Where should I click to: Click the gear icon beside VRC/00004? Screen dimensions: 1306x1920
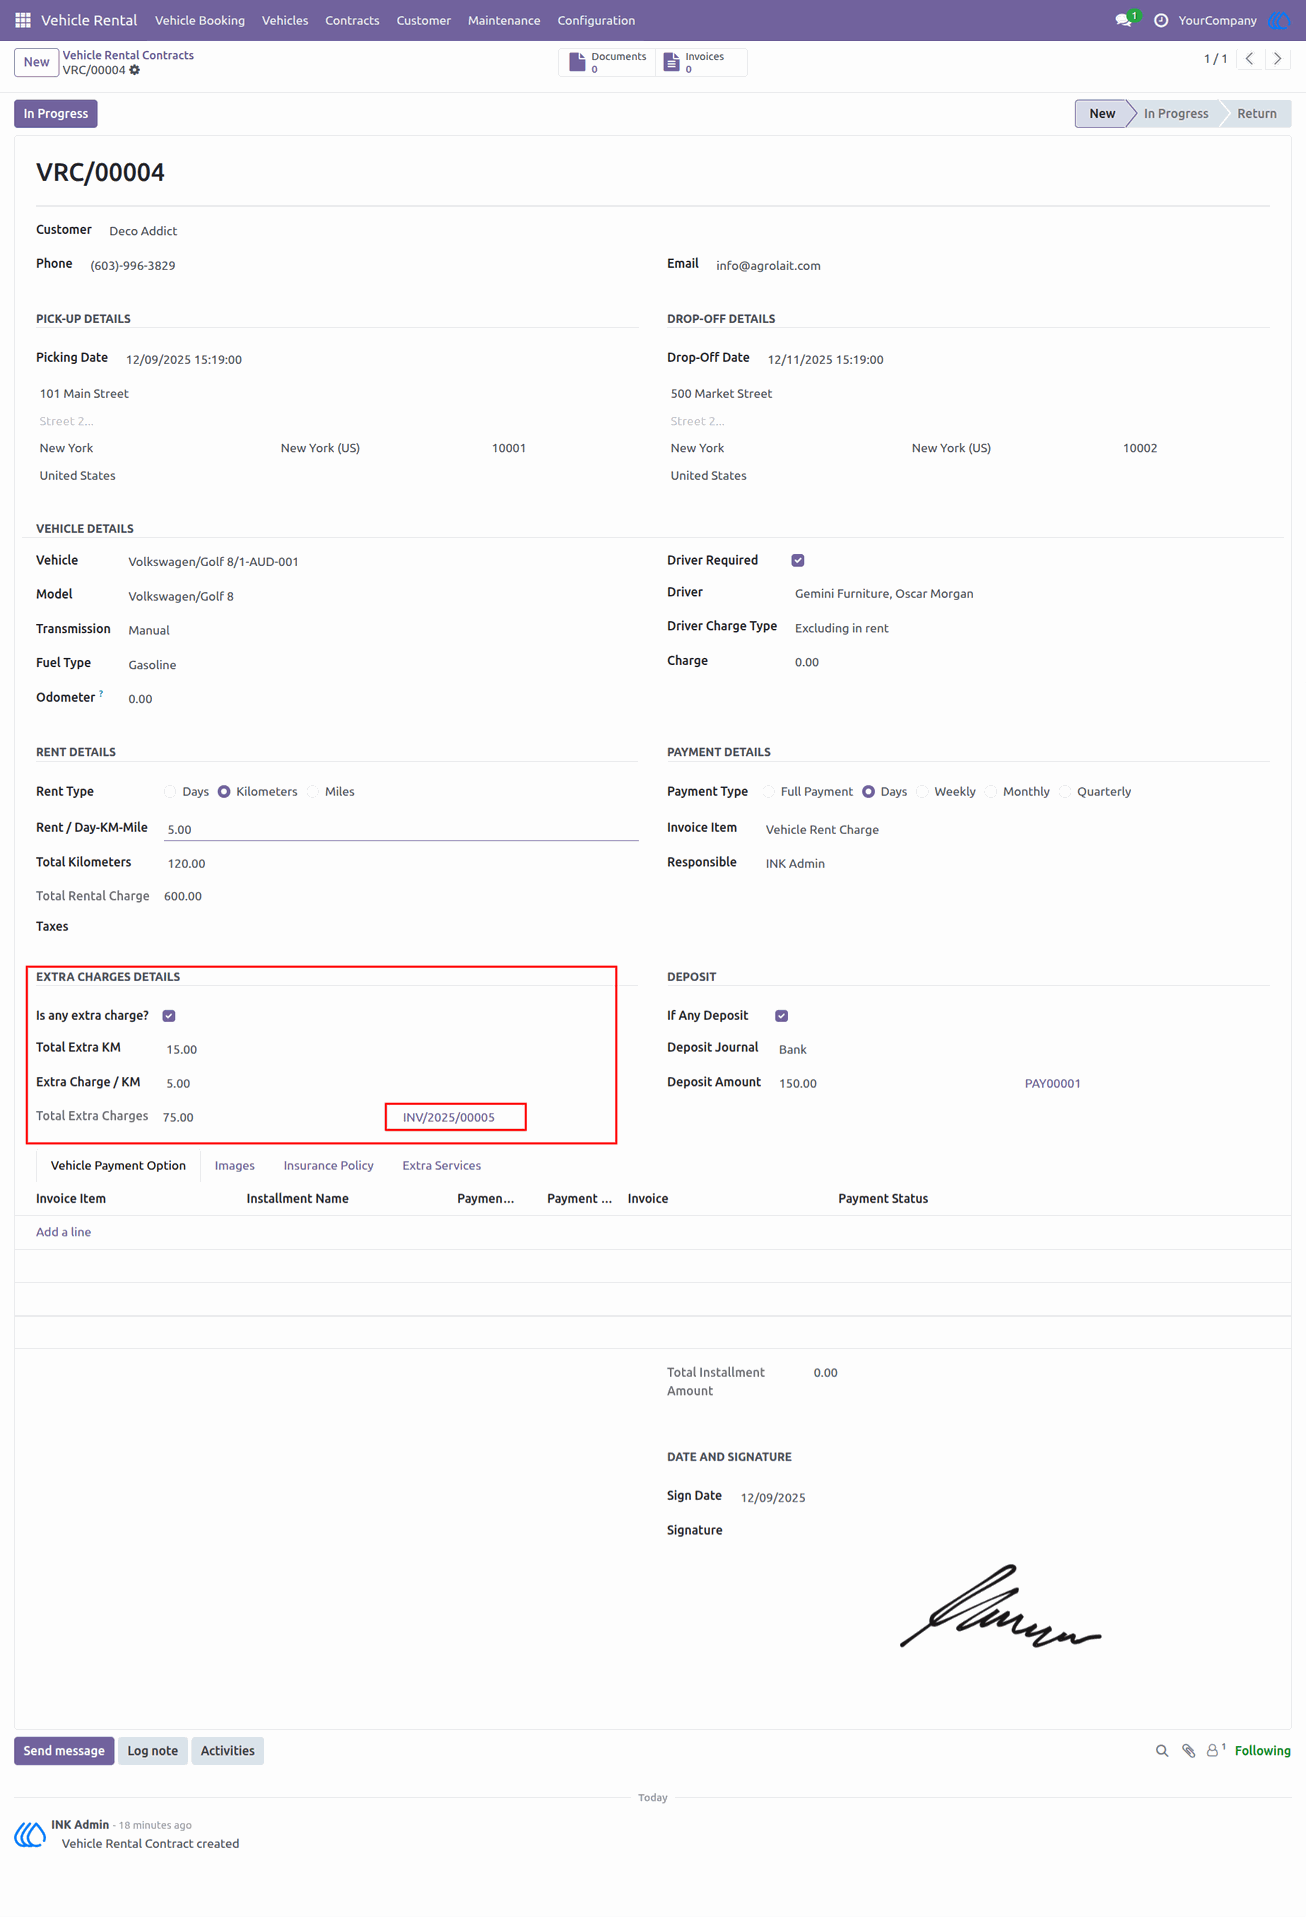(135, 70)
